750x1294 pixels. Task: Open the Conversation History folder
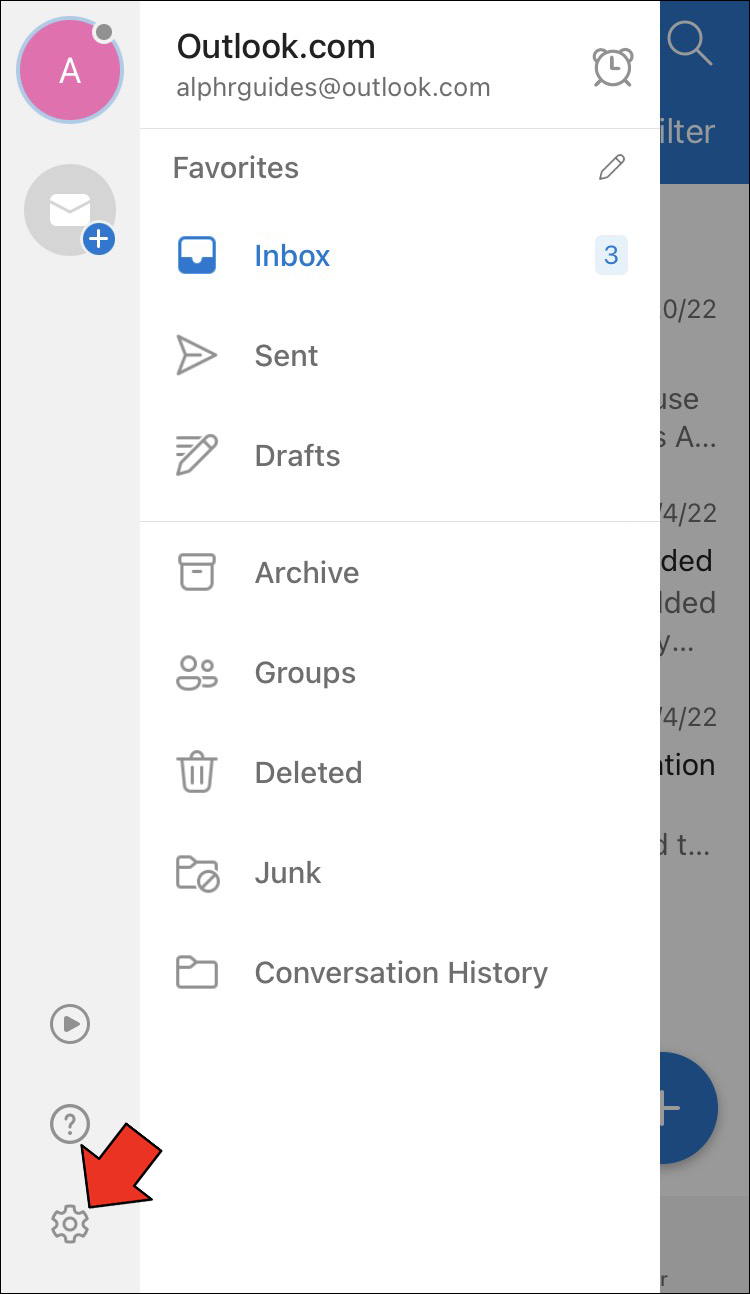(x=401, y=973)
